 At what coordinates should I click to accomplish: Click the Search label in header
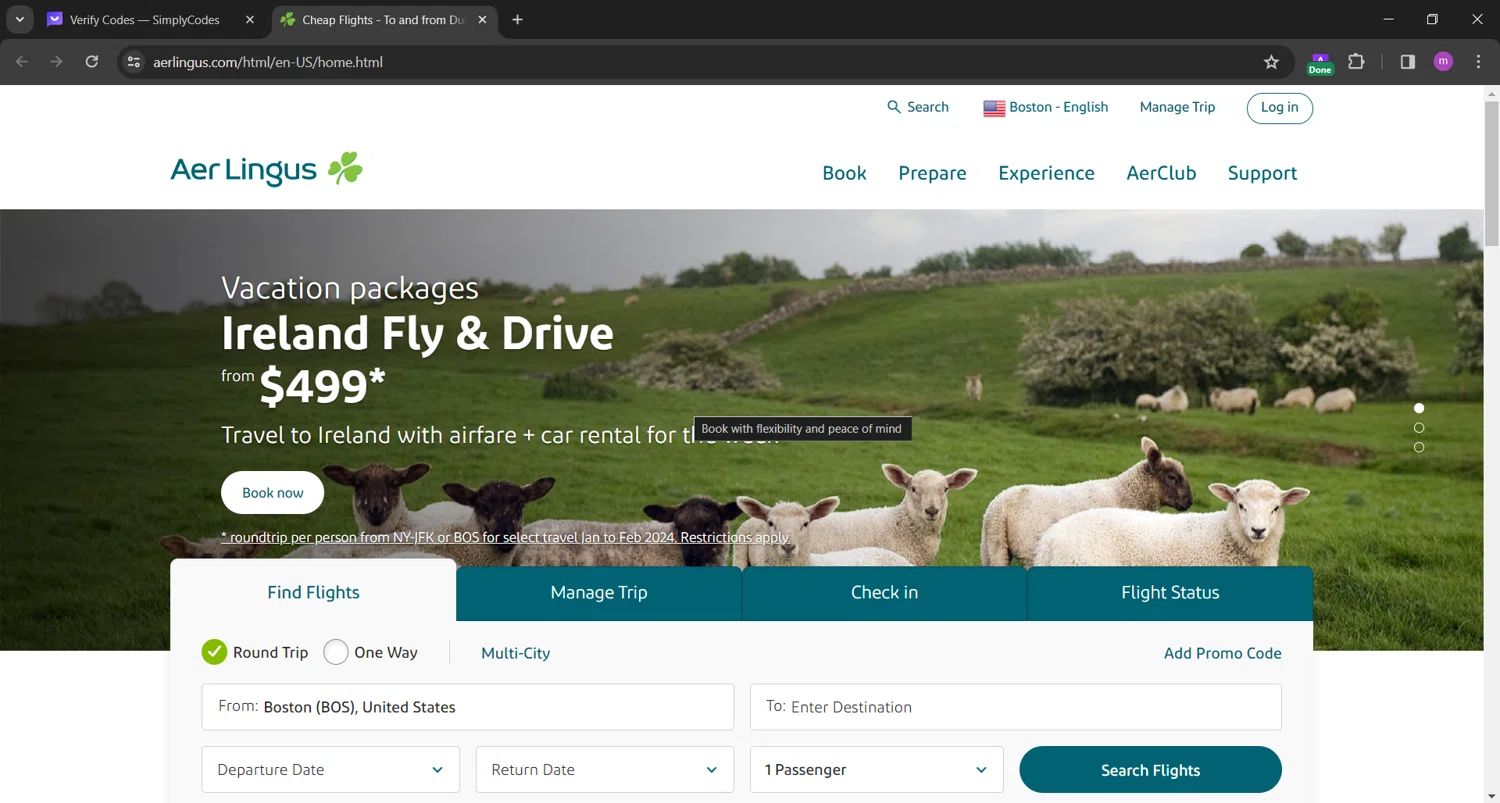click(928, 107)
